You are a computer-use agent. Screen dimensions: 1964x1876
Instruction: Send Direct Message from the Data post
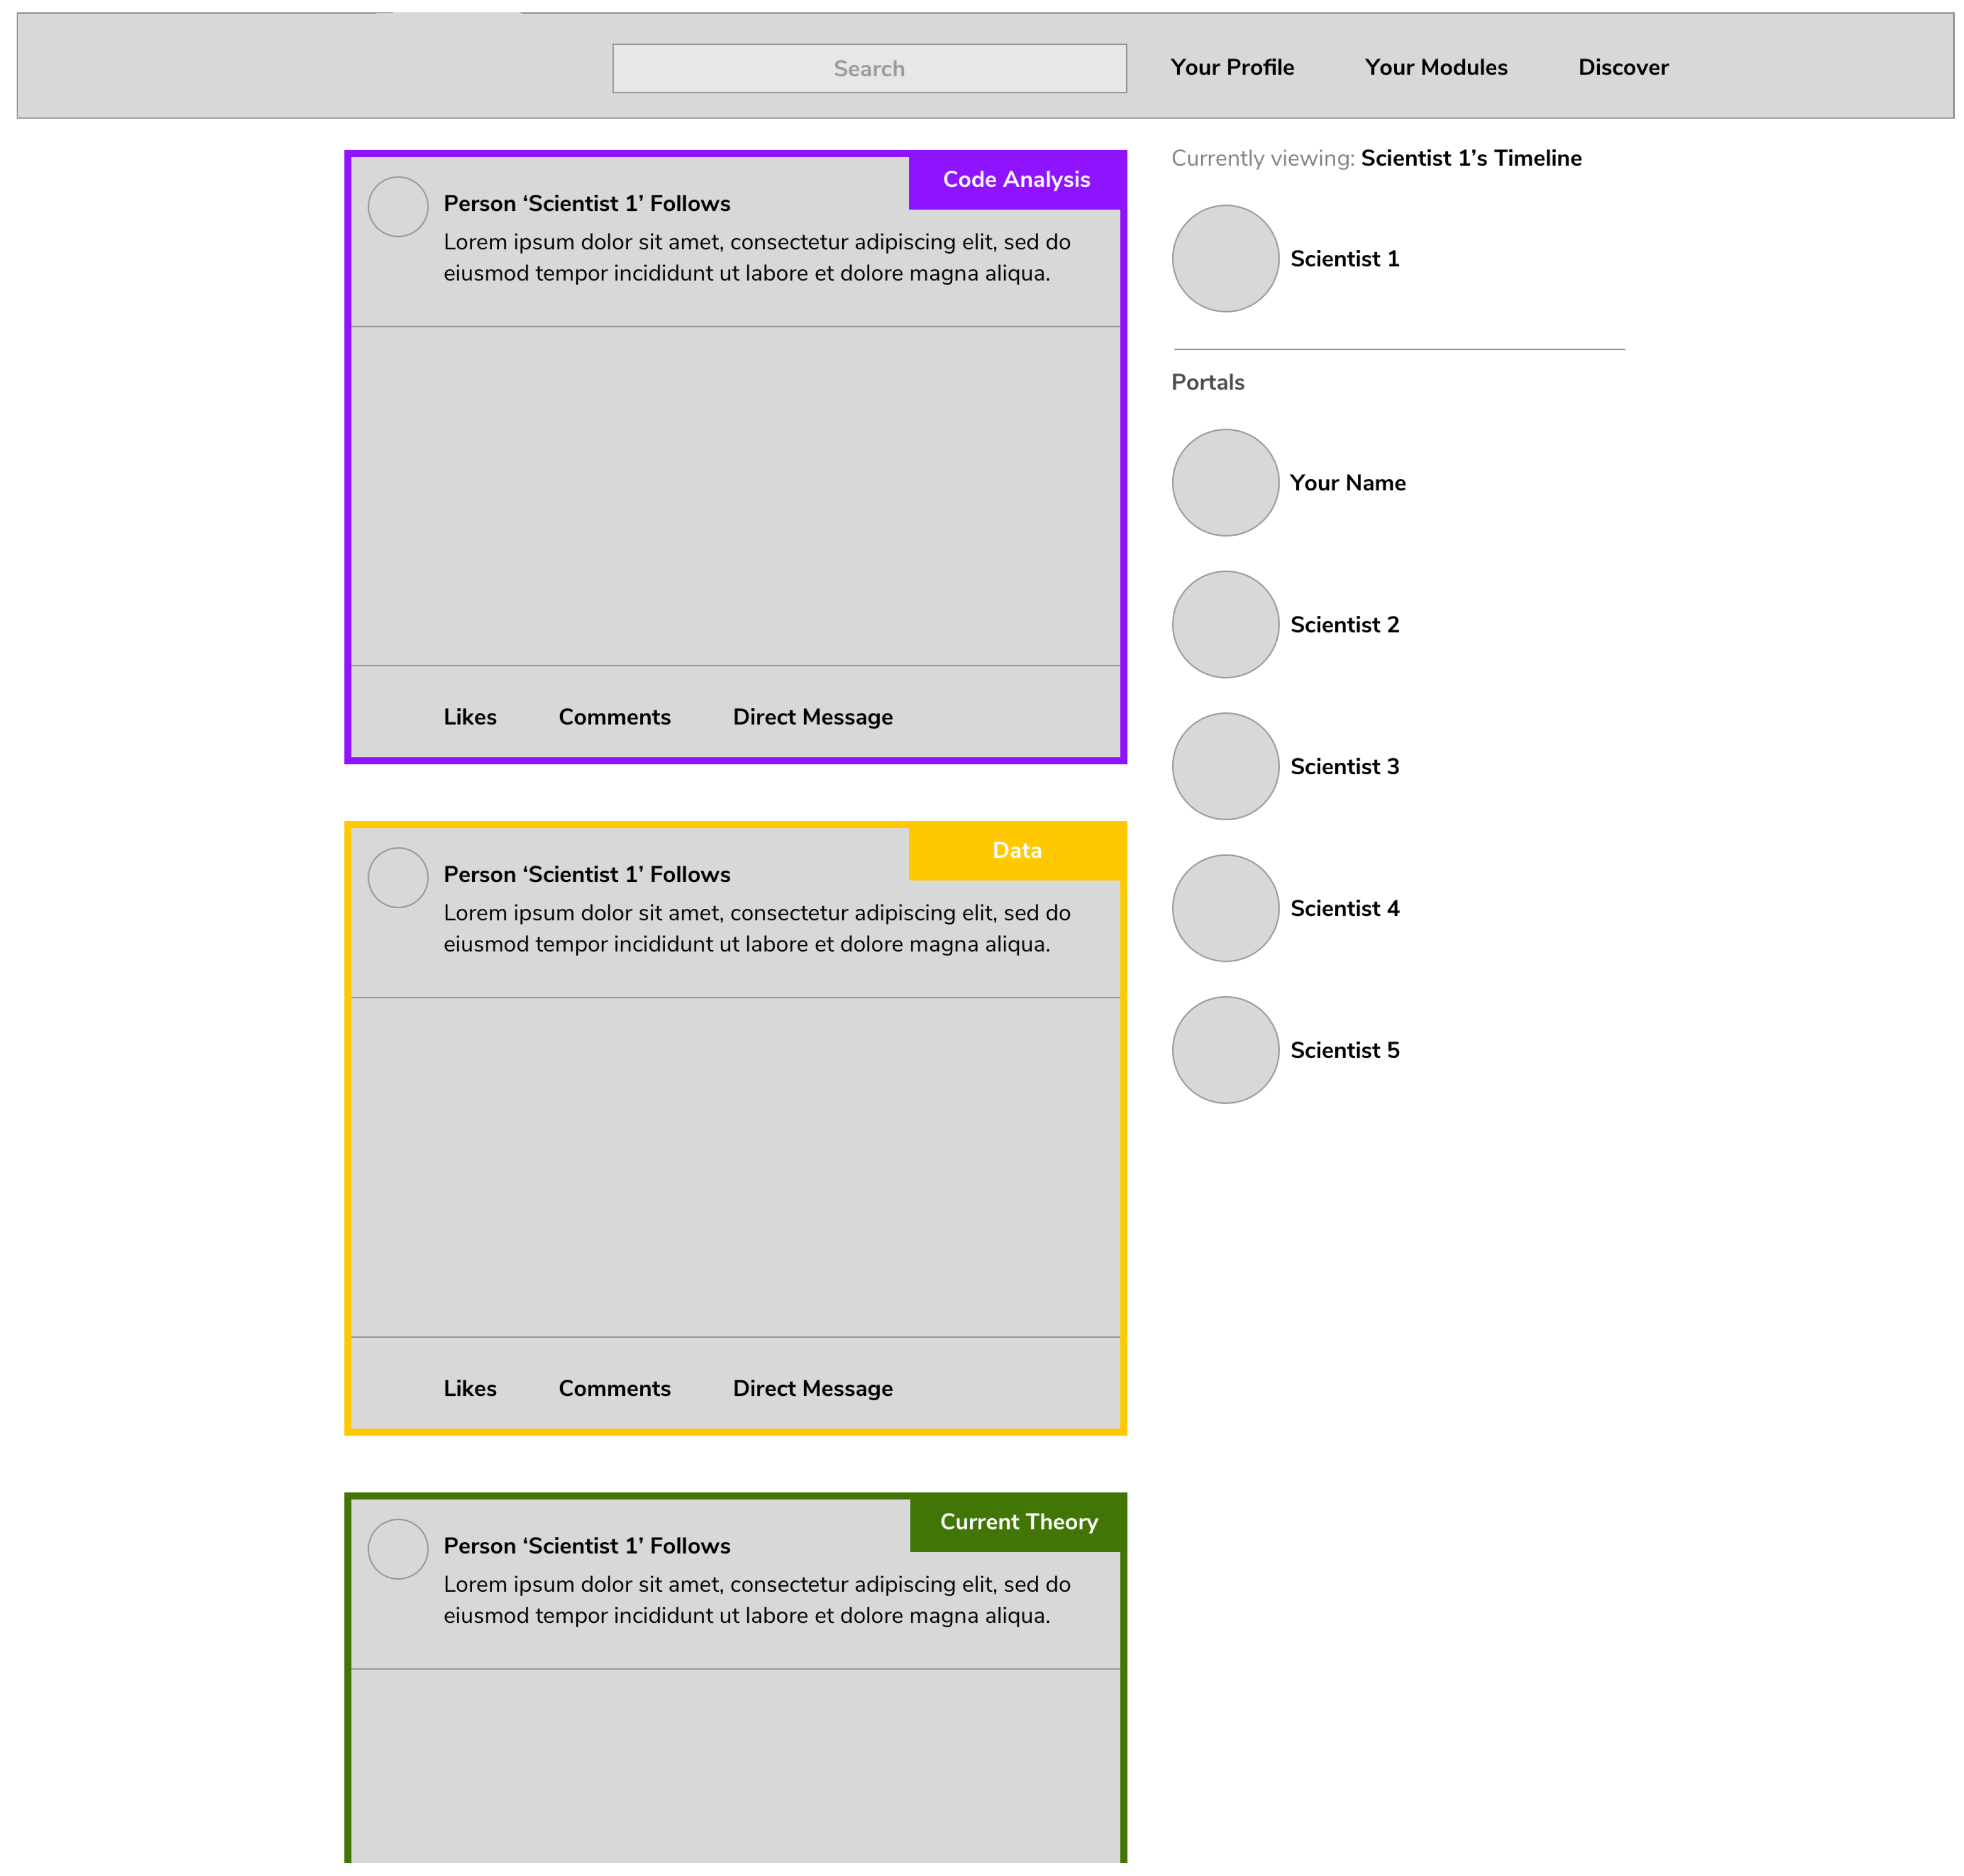pyautogui.click(x=812, y=1388)
